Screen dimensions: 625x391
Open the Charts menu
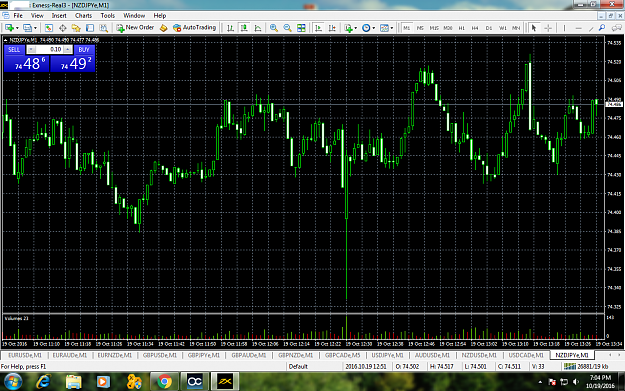(83, 16)
